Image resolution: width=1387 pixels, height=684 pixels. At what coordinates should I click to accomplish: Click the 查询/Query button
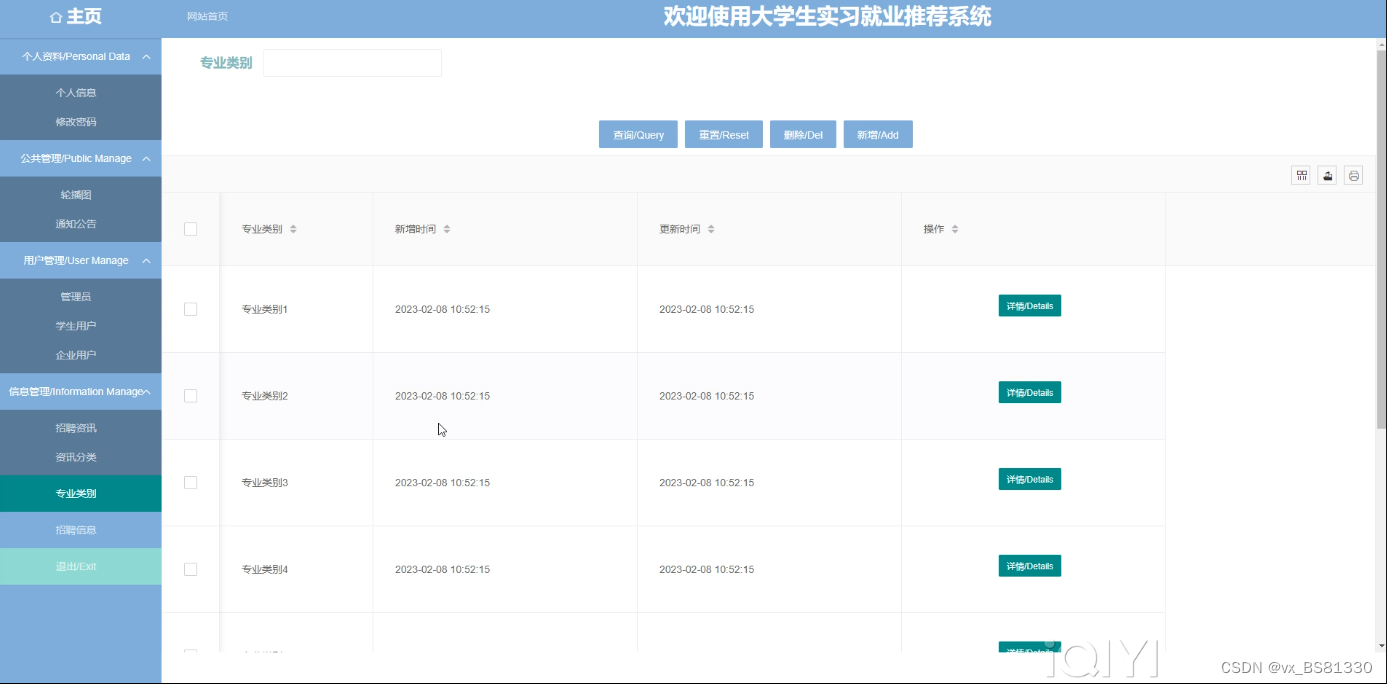(x=638, y=134)
